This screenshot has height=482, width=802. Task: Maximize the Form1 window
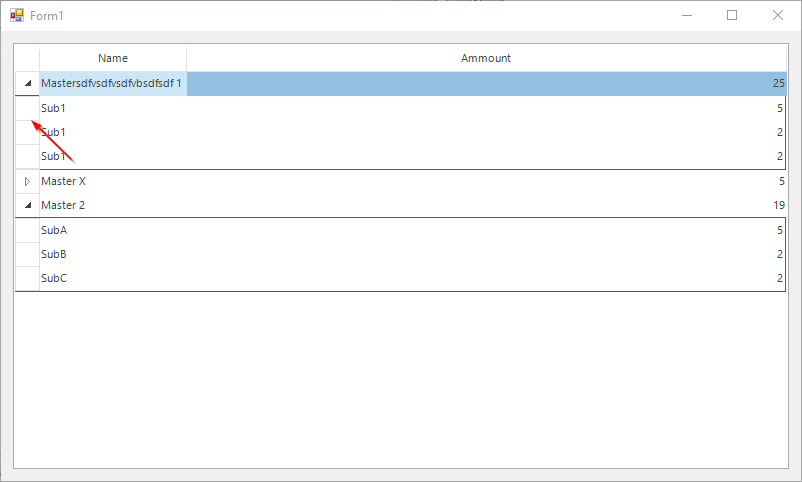pos(732,15)
